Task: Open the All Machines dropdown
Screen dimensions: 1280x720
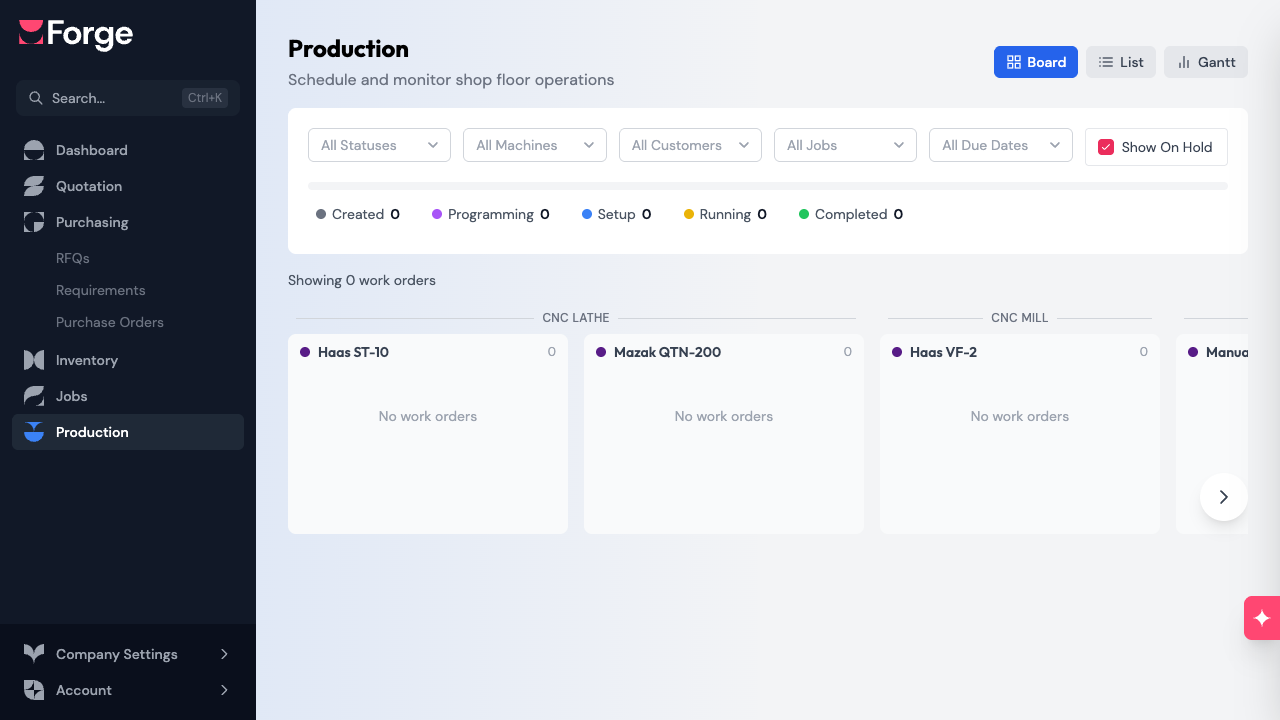Action: click(x=534, y=145)
